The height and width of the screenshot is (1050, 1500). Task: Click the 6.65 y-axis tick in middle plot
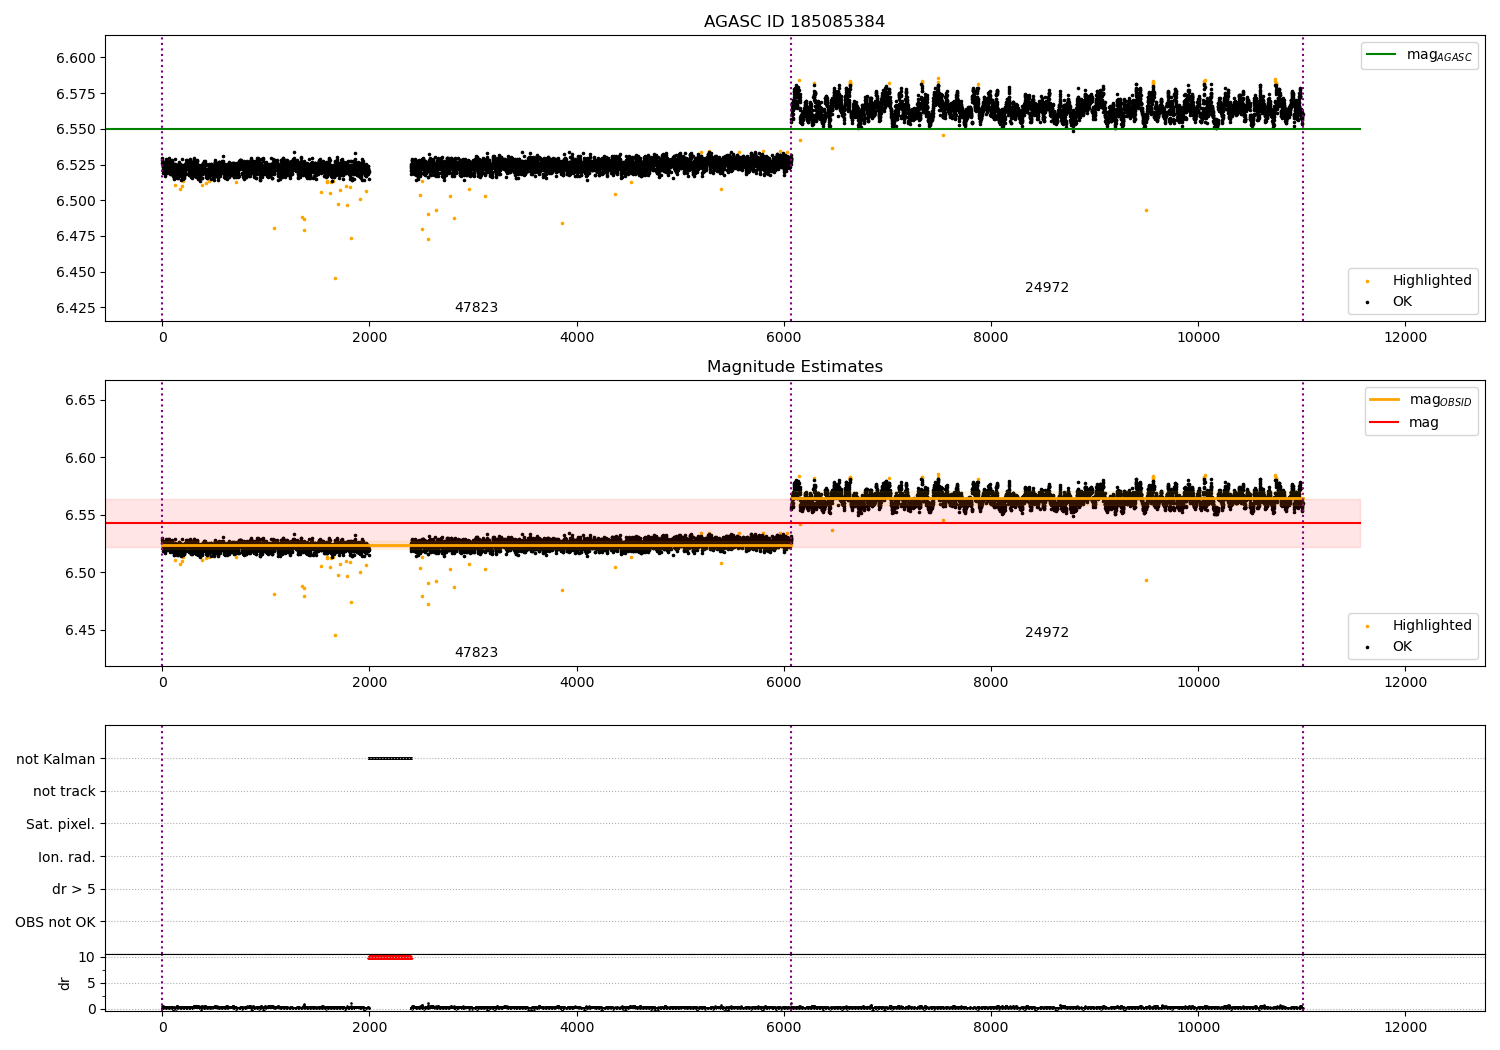click(79, 400)
